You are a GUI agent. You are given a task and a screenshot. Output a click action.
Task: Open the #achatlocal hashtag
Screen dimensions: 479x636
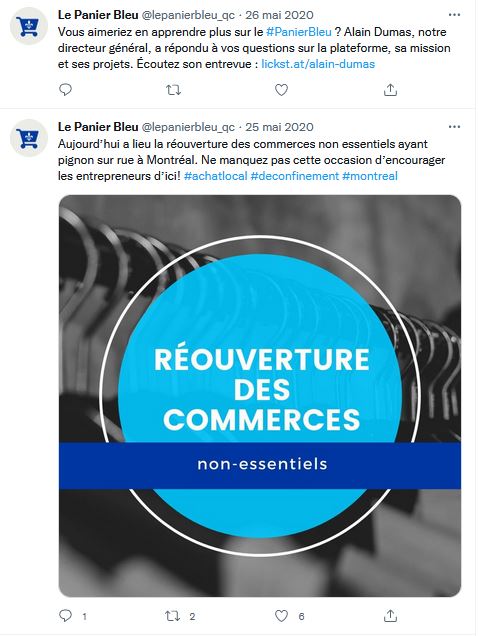[215, 176]
